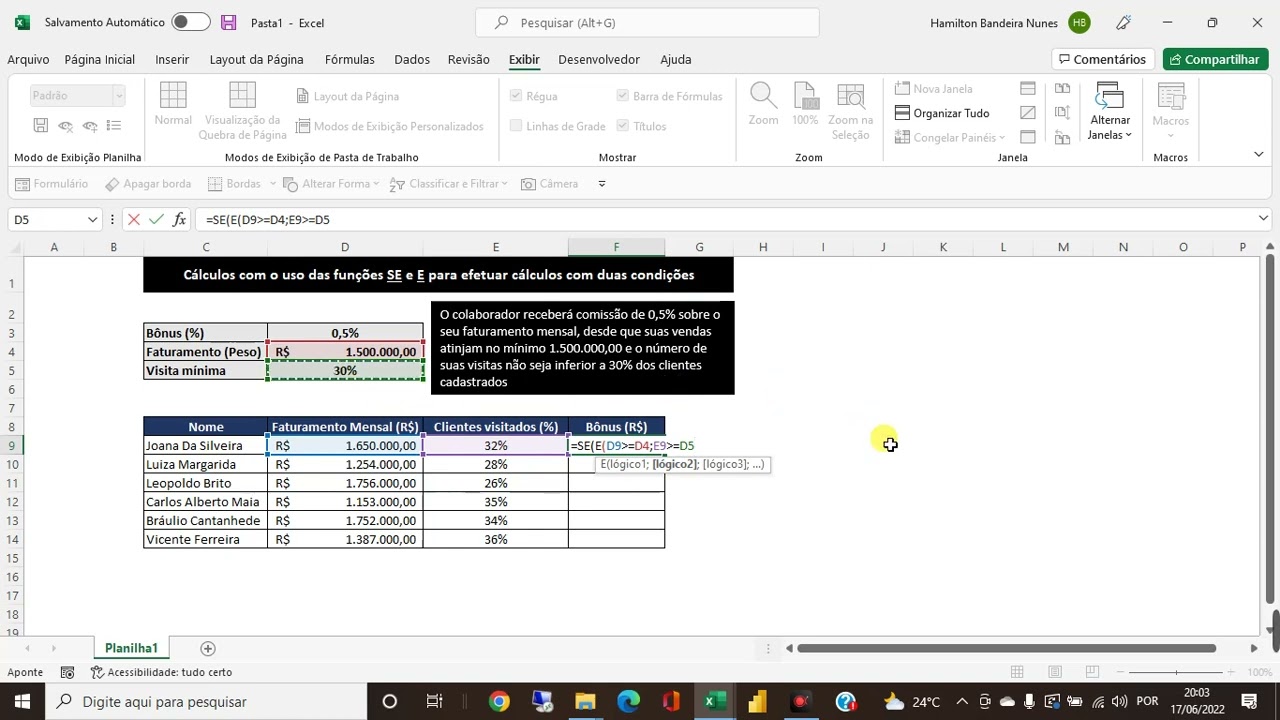Select cell with Joana Da Silveira
Screen dimensions: 1280x720
[205, 446]
